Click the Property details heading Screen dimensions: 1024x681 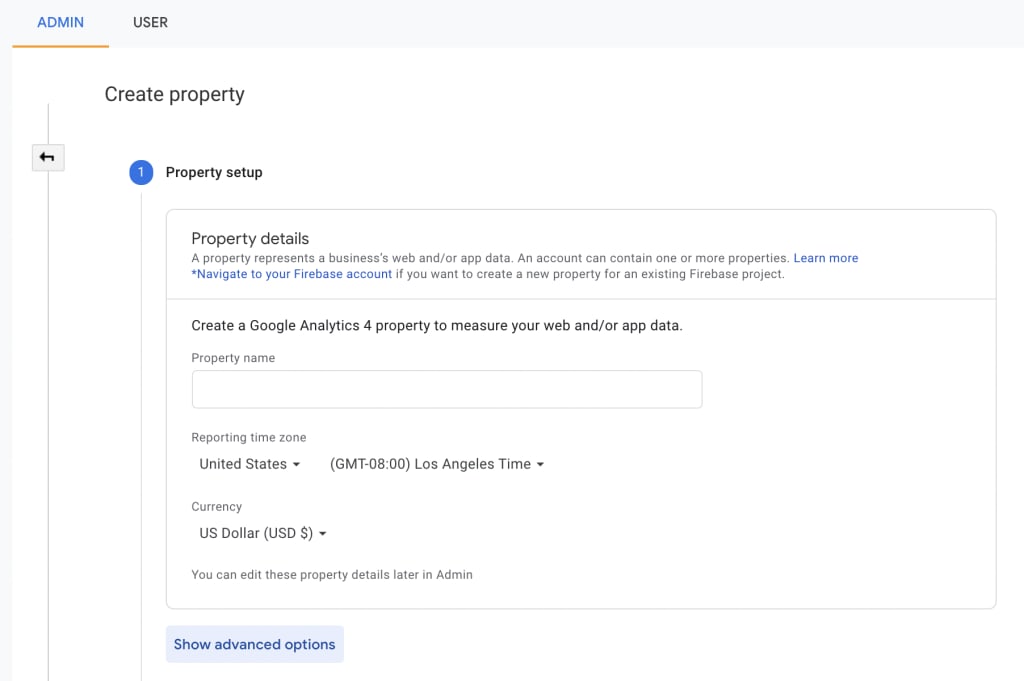click(x=250, y=238)
